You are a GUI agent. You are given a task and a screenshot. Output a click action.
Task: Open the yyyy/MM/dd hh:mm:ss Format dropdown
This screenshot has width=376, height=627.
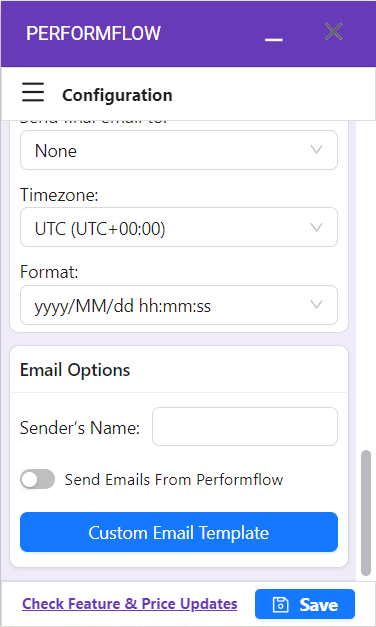click(x=179, y=305)
